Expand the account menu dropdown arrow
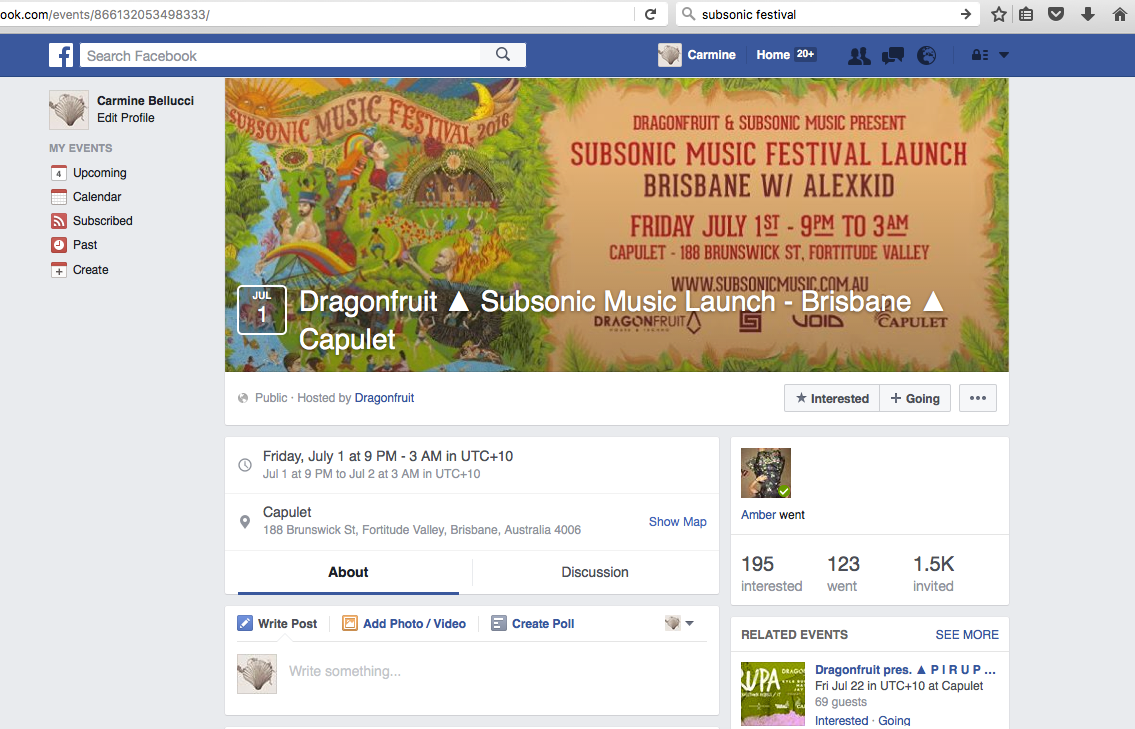Viewport: 1135px width, 729px height. (x=1004, y=55)
